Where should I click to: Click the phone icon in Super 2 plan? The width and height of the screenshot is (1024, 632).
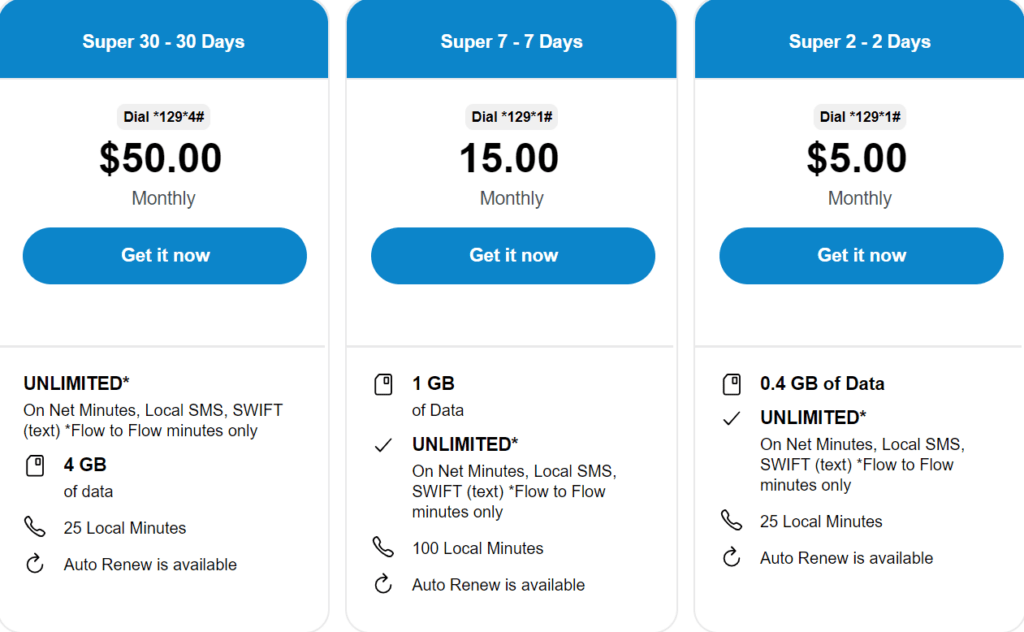pyautogui.click(x=731, y=521)
